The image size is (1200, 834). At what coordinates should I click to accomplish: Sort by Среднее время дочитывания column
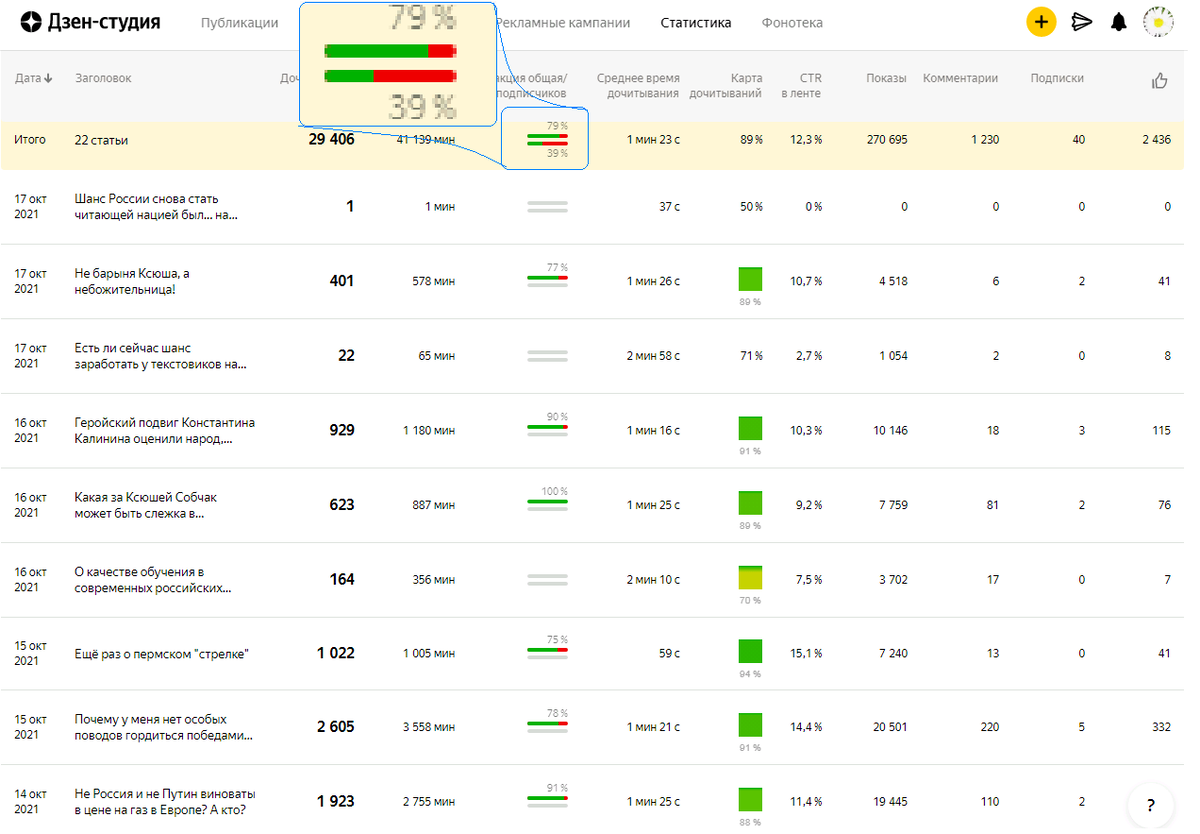click(638, 86)
